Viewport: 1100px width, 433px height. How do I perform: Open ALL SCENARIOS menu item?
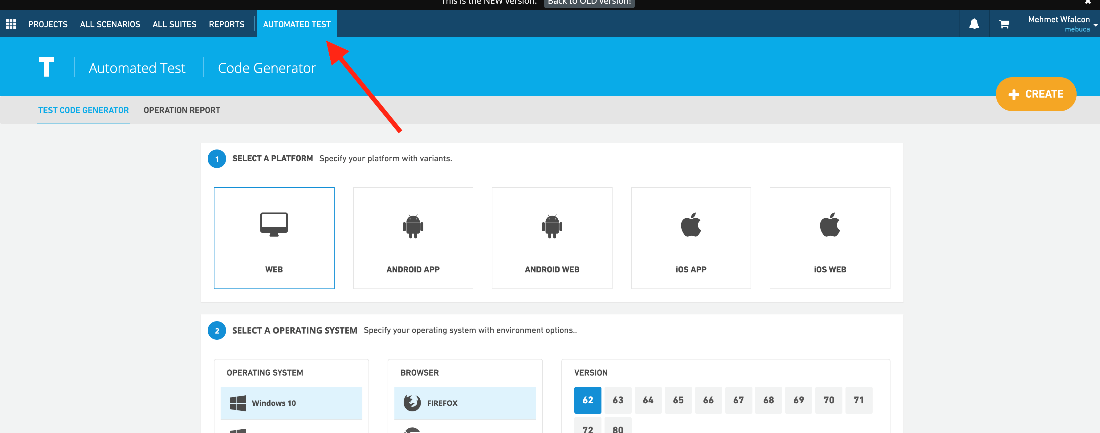pos(110,24)
